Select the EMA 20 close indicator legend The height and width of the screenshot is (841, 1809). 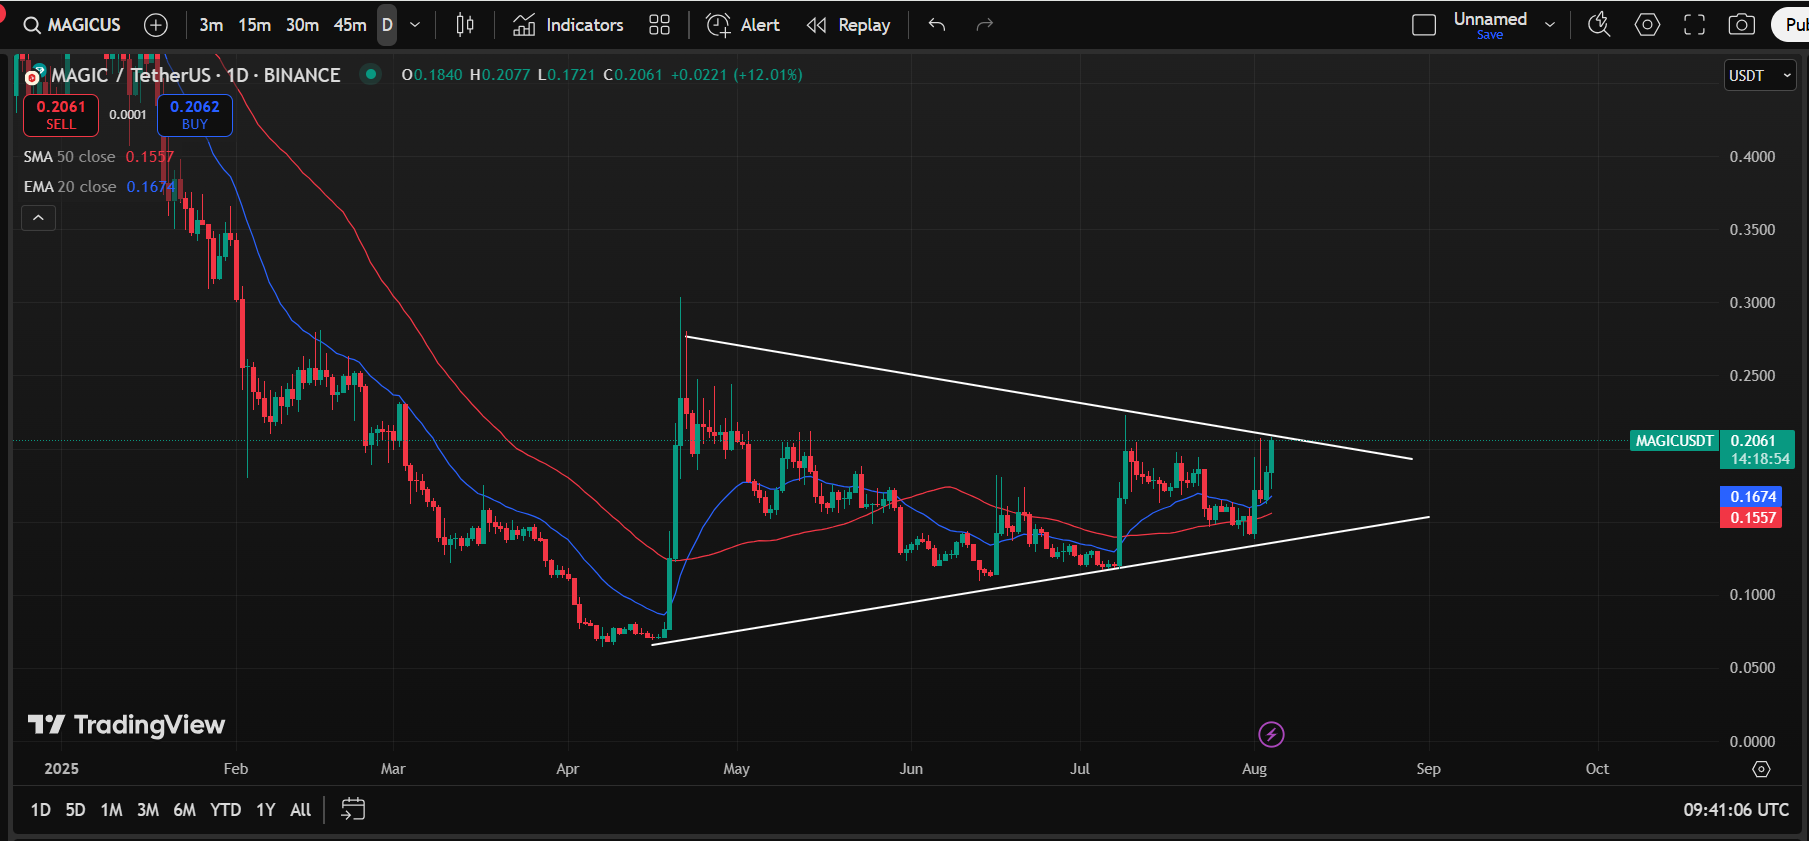pos(70,187)
